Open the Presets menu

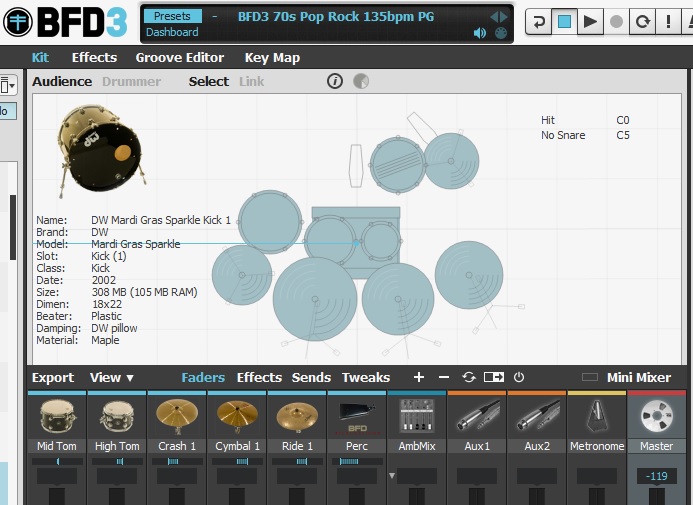pos(172,16)
